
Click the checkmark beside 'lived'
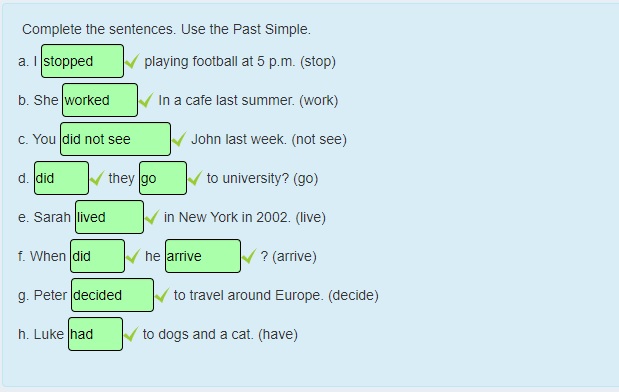[152, 218]
